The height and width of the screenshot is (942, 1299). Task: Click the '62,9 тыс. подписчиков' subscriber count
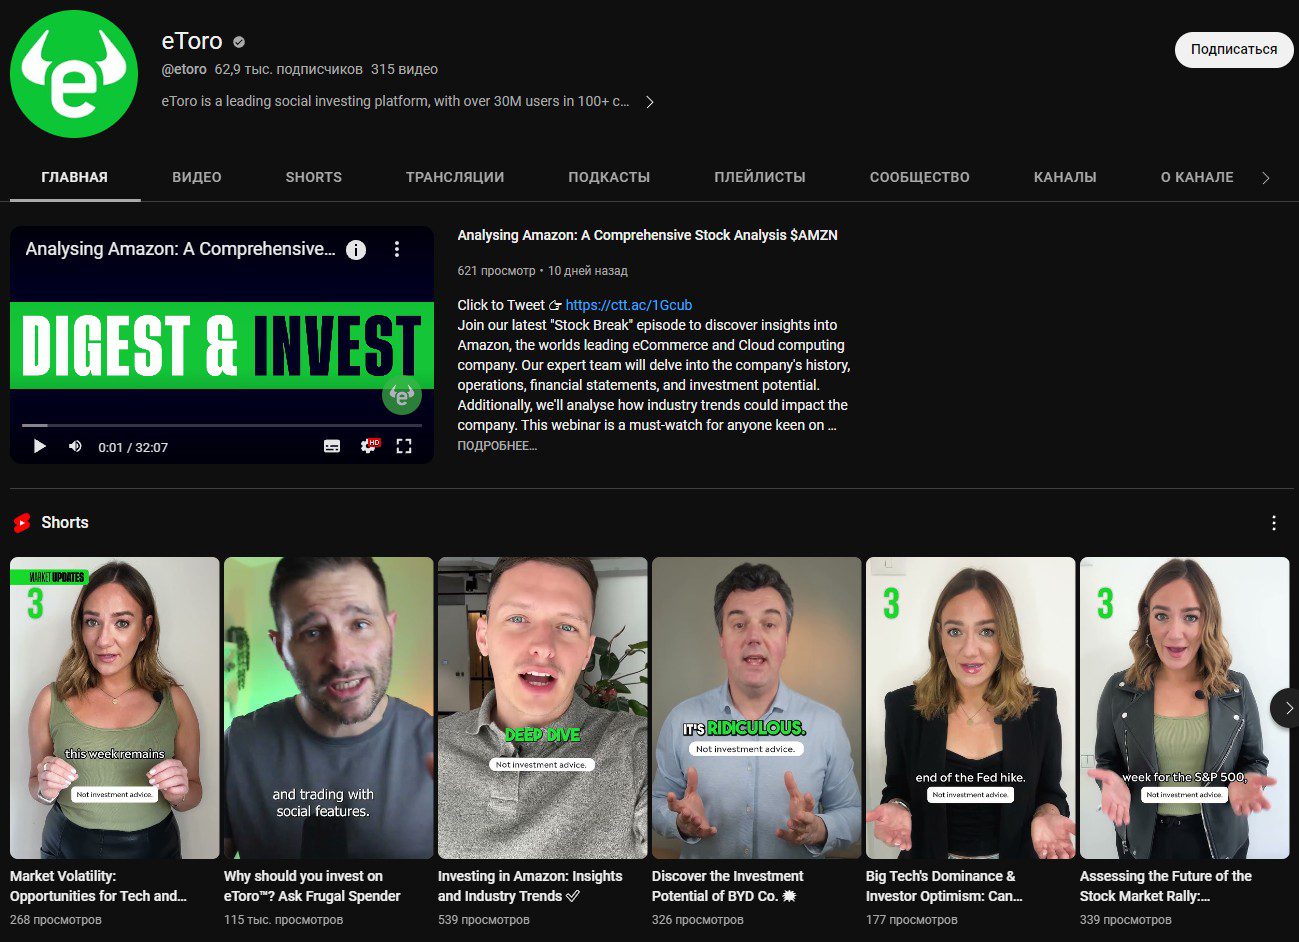click(289, 69)
